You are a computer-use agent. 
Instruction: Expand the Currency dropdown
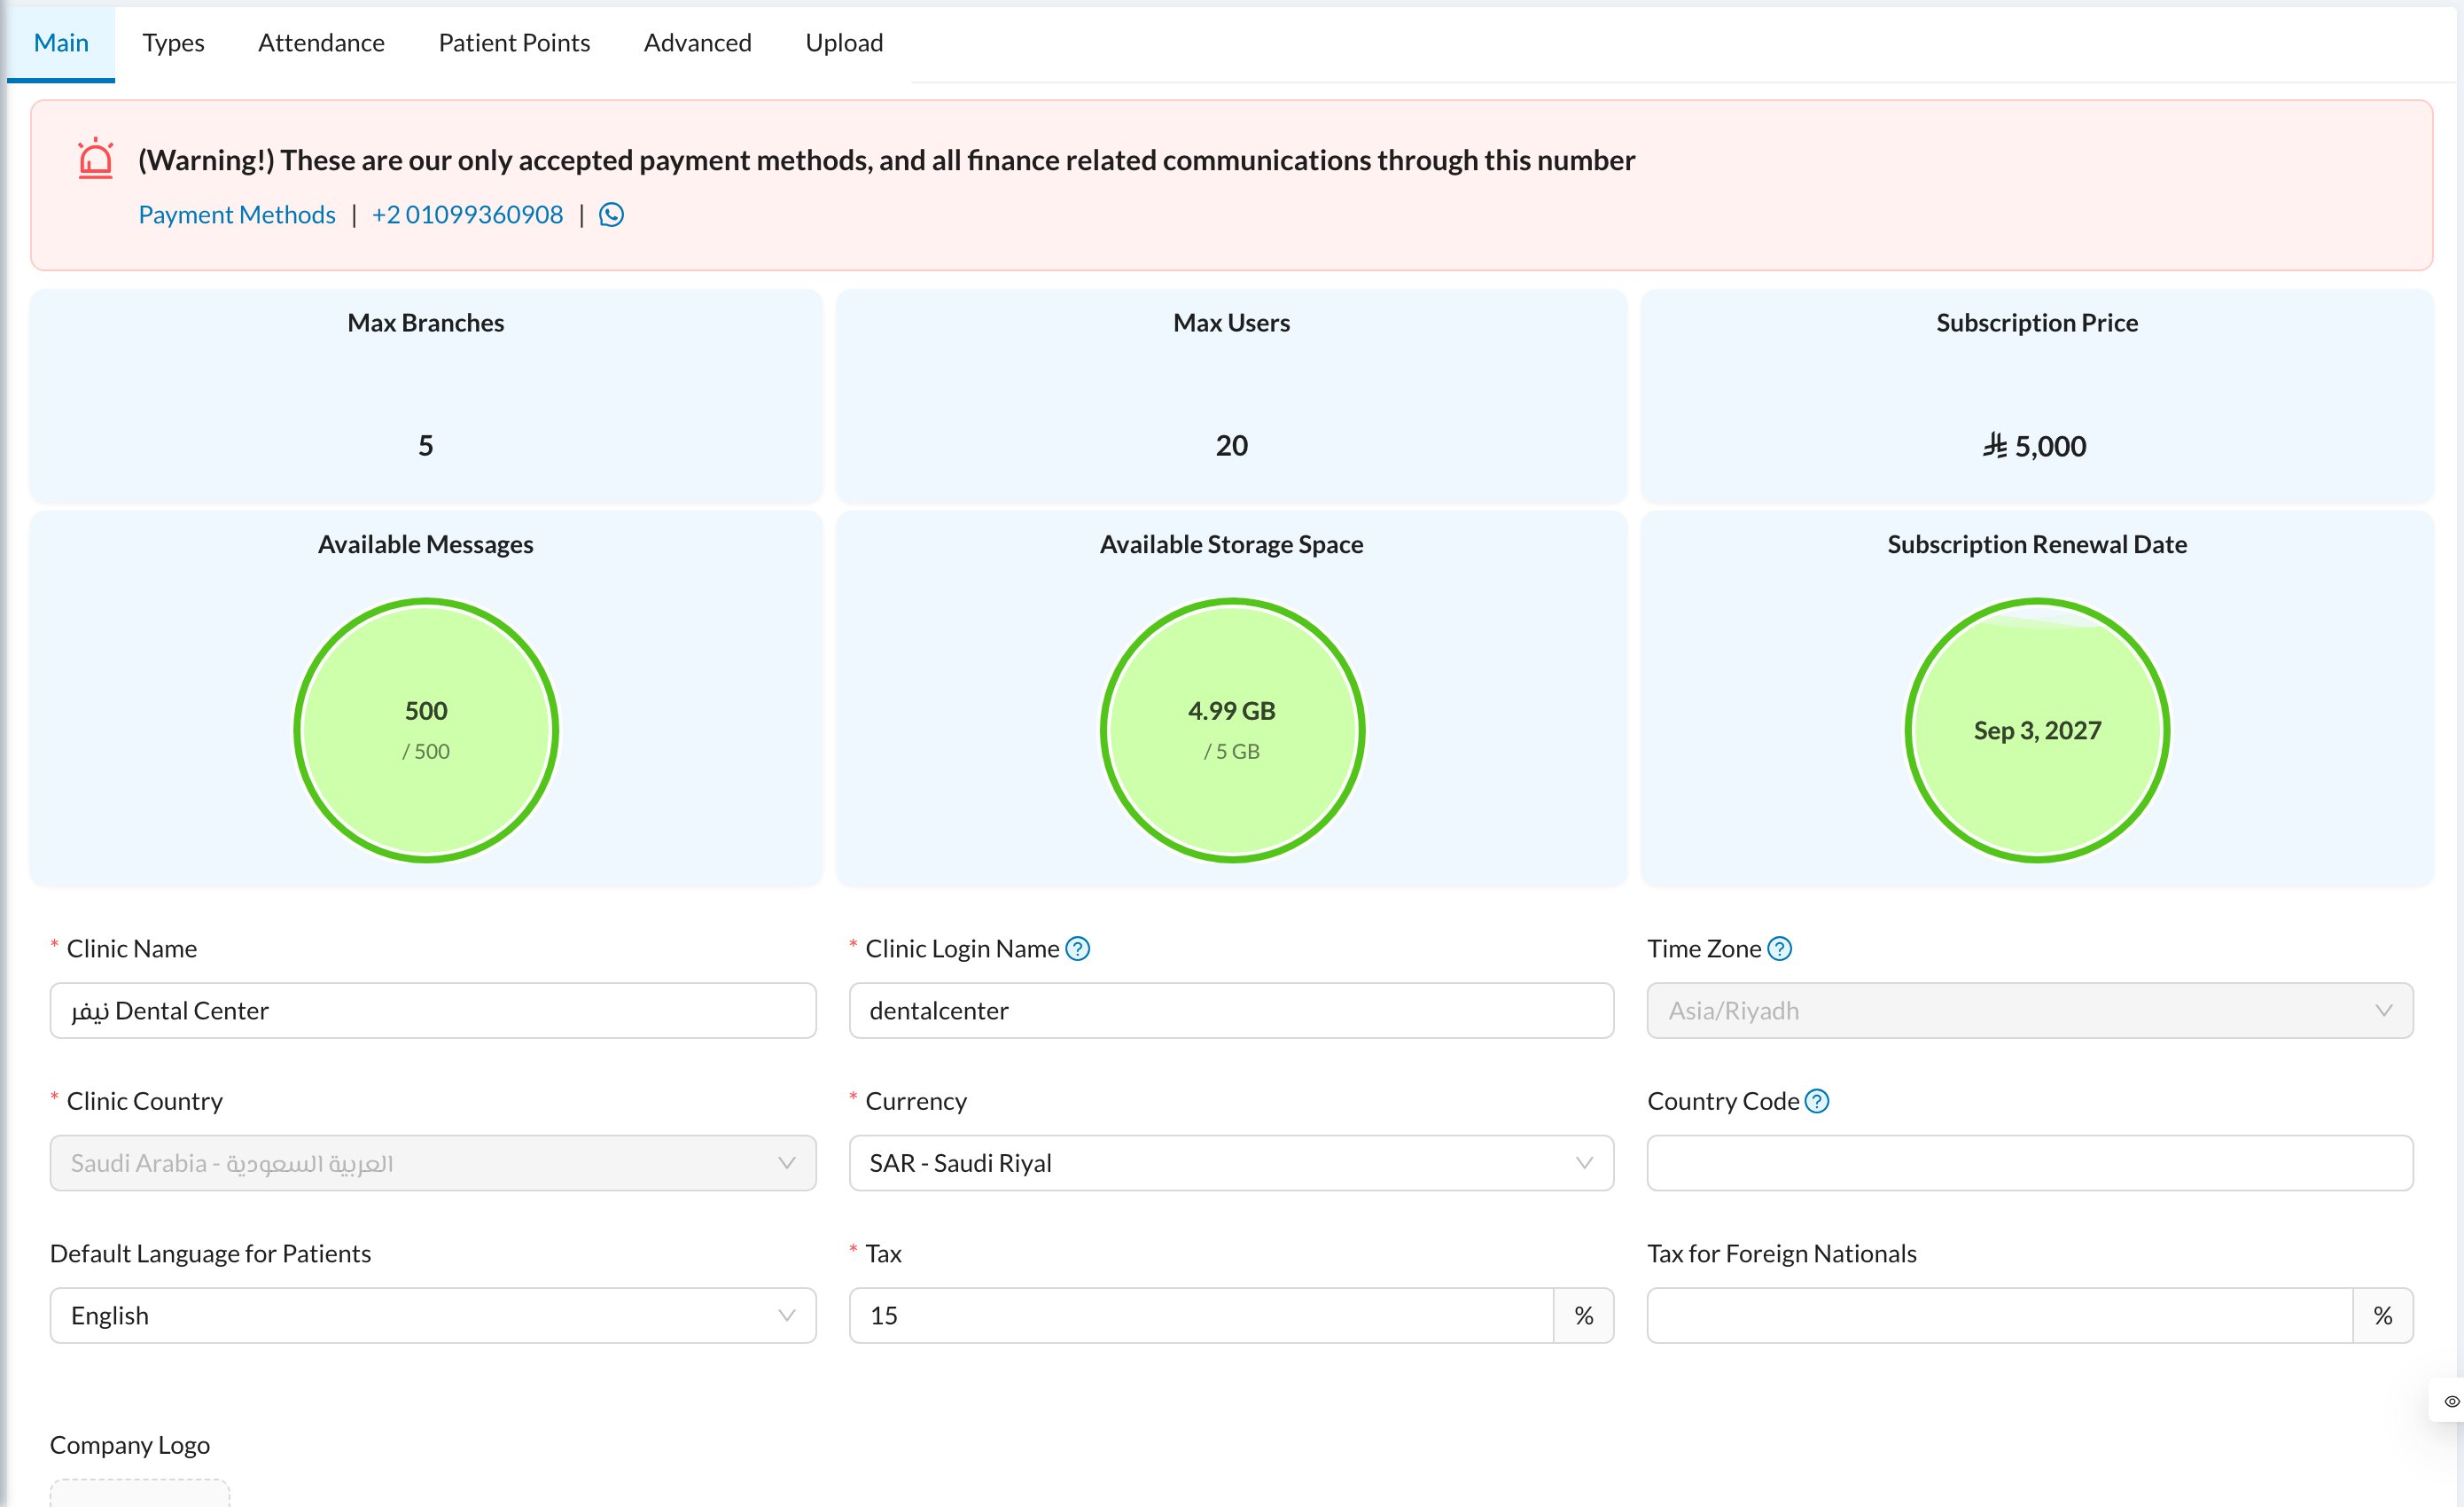[1231, 1163]
